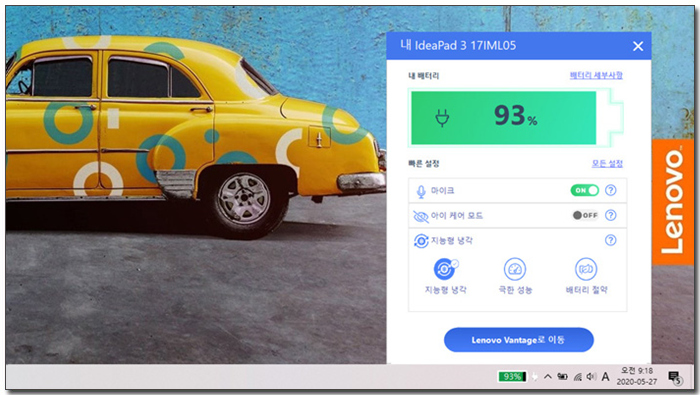Turn on the 아이 케어 모드 toggle

pos(585,215)
